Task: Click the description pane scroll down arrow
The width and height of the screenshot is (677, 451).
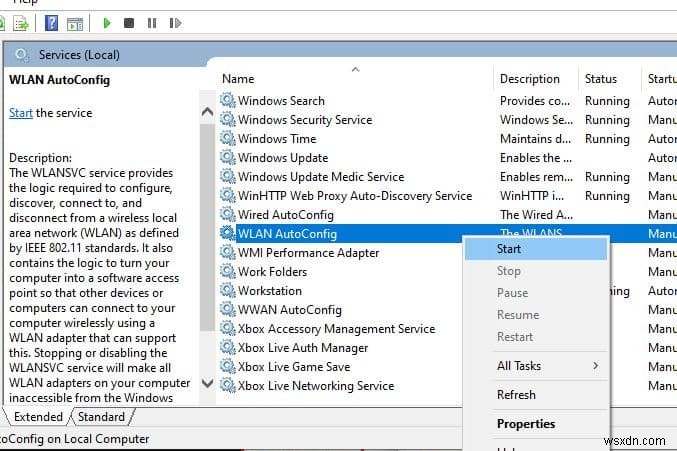Action: 207,383
